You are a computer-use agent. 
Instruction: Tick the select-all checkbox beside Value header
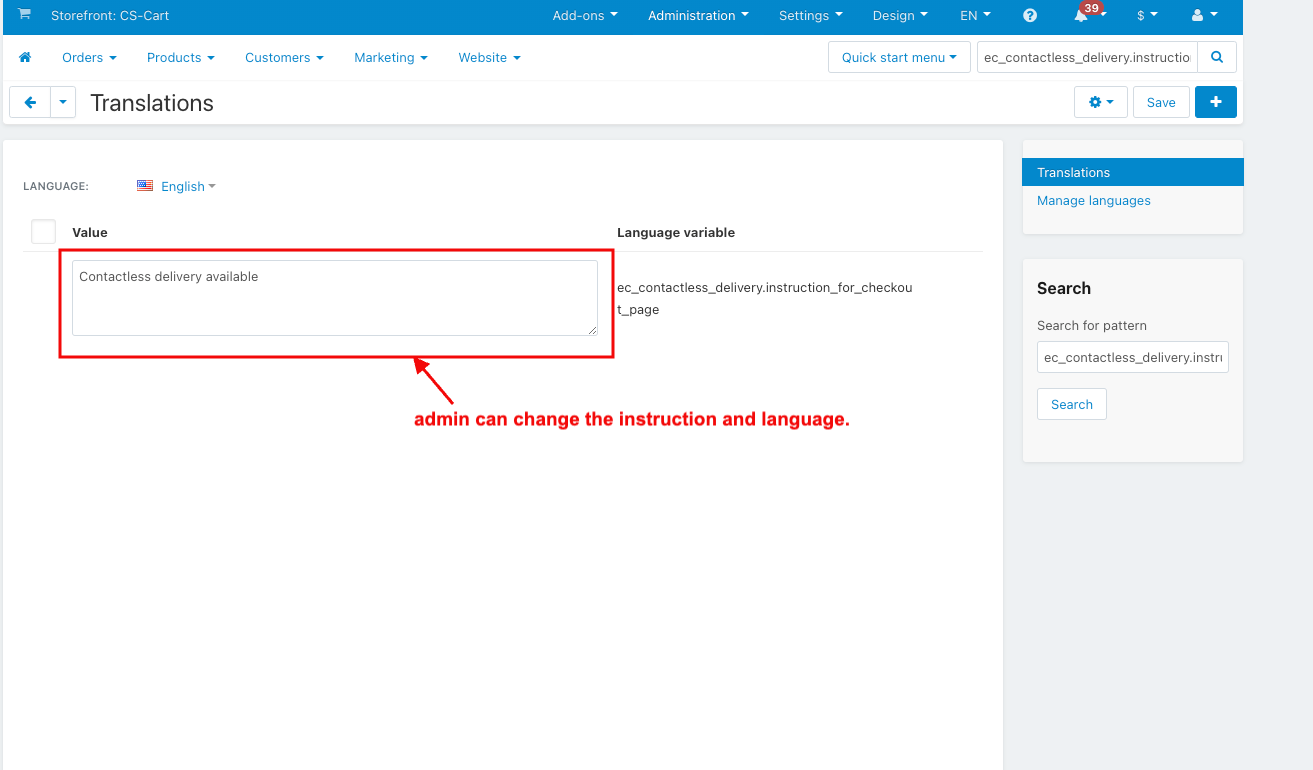(x=43, y=232)
